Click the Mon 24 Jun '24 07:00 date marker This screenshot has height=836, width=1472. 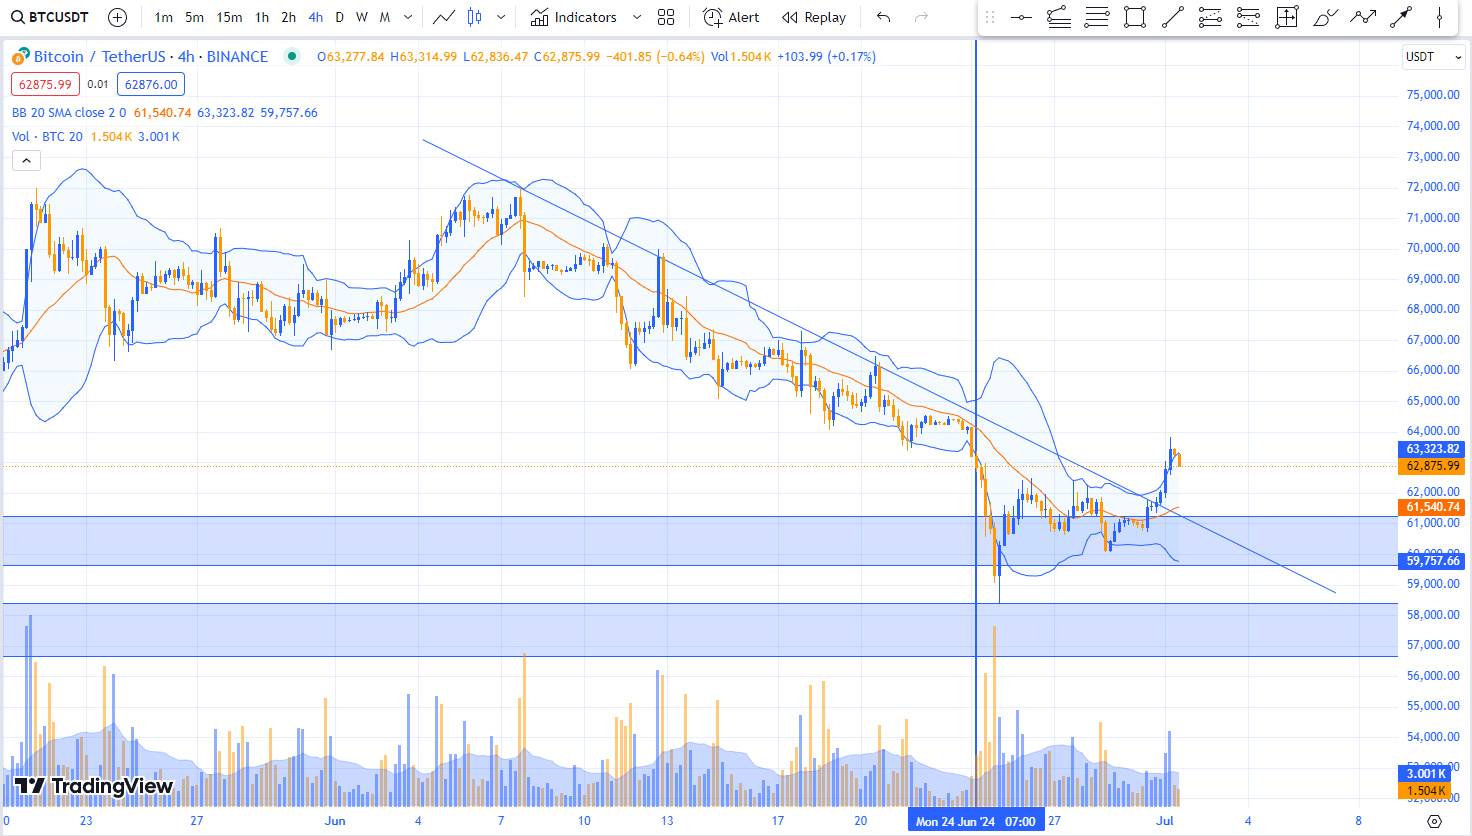click(x=976, y=821)
